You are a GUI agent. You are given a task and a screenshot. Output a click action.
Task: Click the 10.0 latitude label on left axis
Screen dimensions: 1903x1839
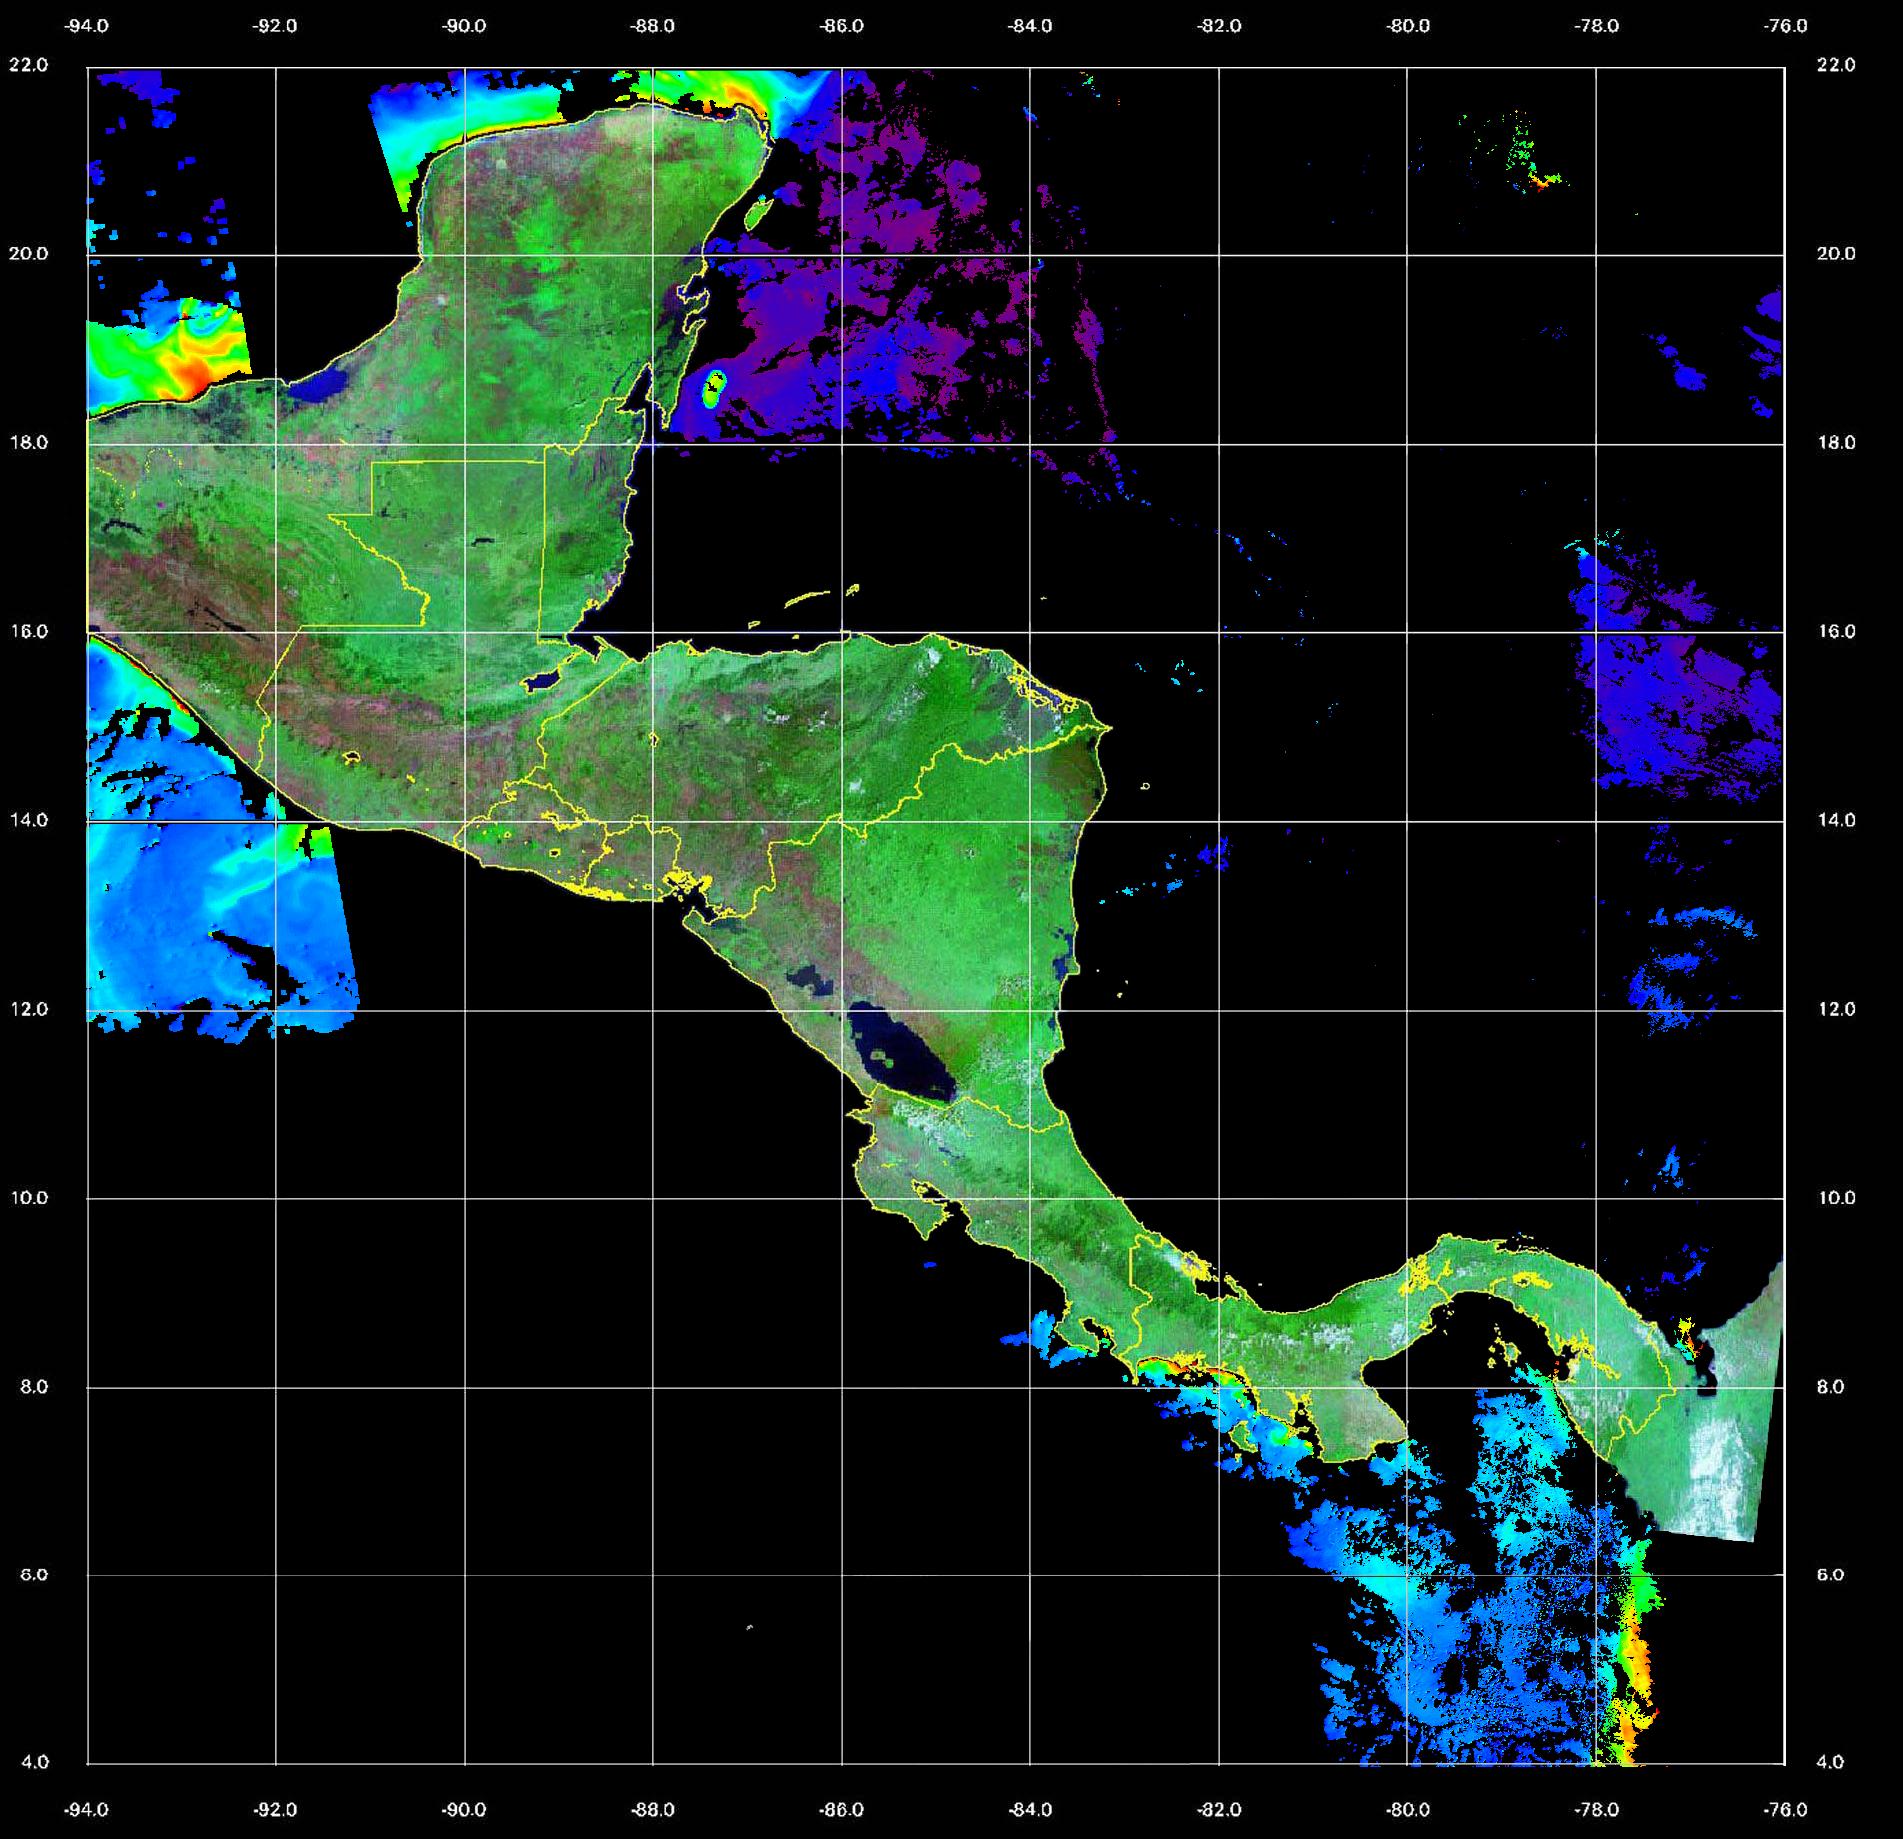pos(28,1198)
